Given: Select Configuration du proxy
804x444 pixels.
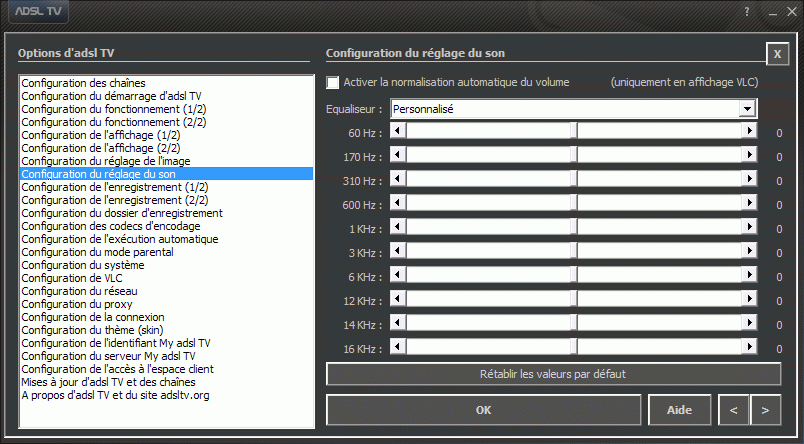Looking at the screenshot, I should click(x=166, y=304).
